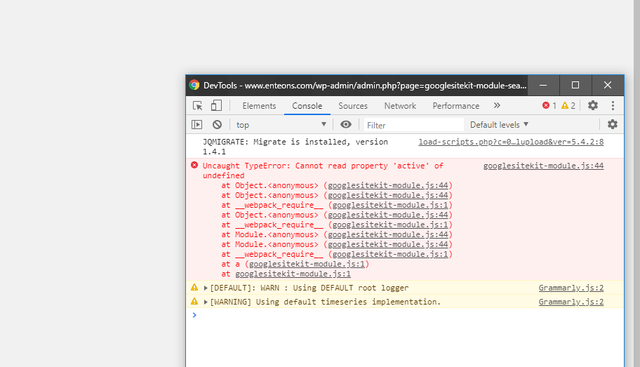The width and height of the screenshot is (640, 367).
Task: Click the red error count badge
Action: pos(549,106)
